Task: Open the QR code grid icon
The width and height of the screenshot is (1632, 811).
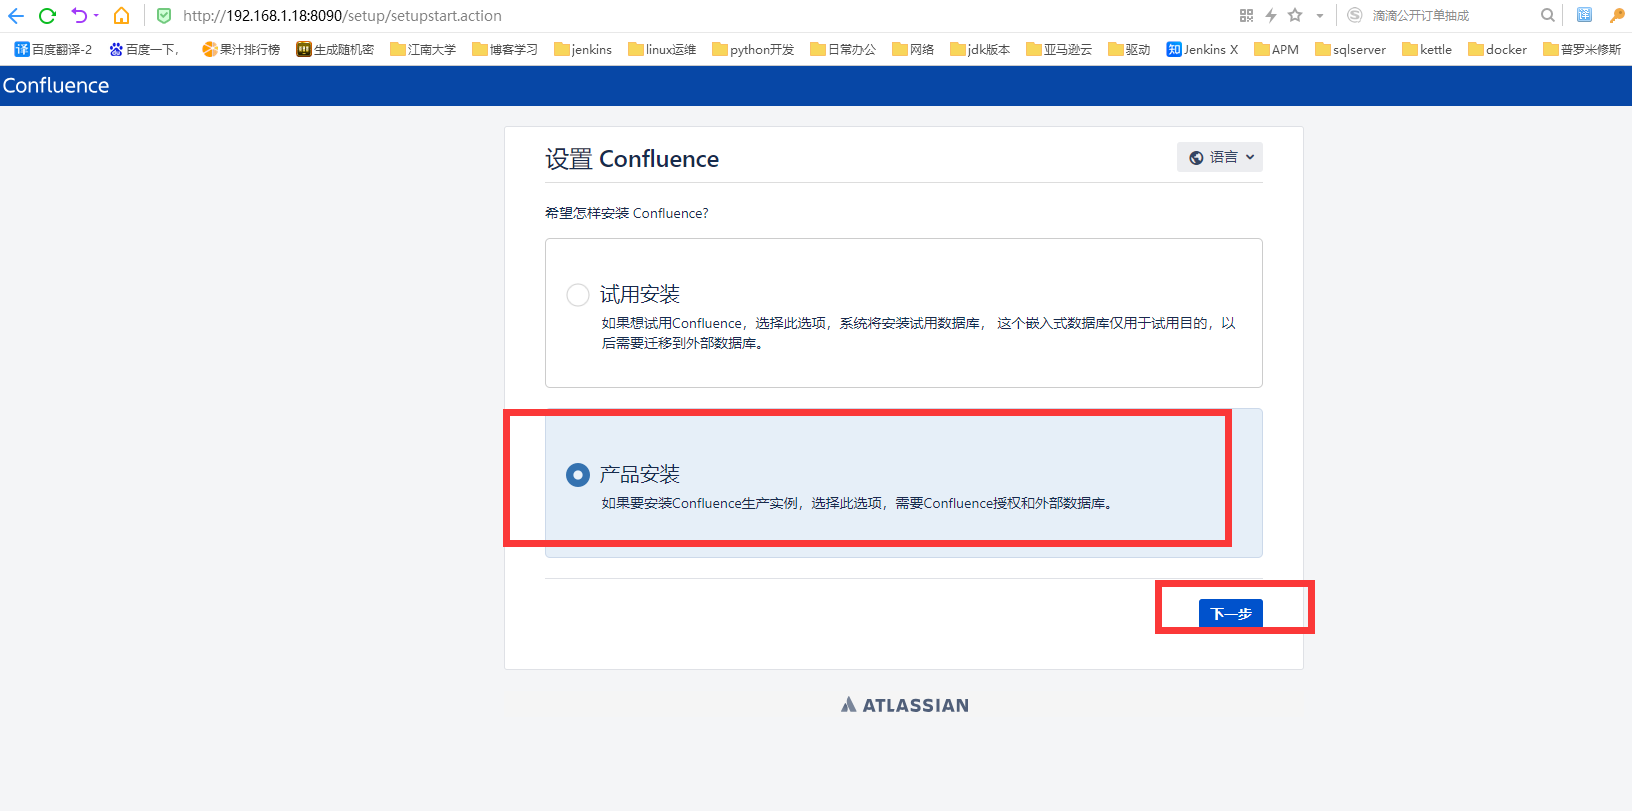Action: point(1246,15)
